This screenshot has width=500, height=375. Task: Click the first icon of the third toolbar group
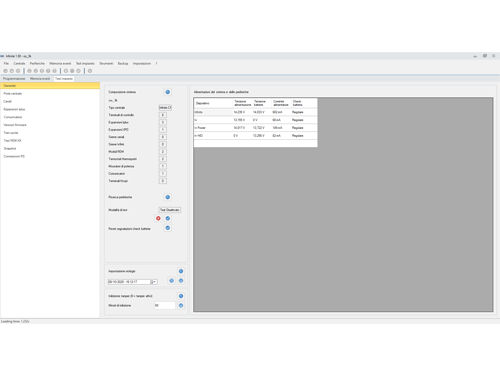tap(66, 71)
